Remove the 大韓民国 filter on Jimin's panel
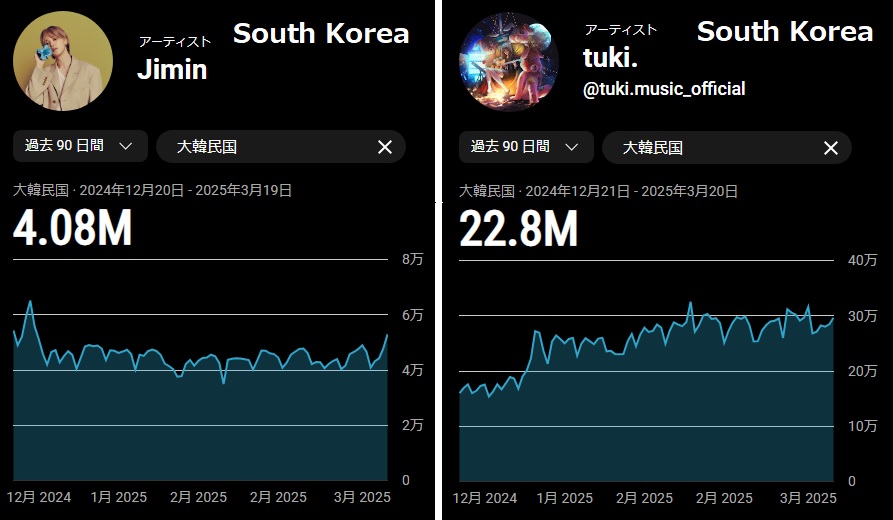 [385, 147]
